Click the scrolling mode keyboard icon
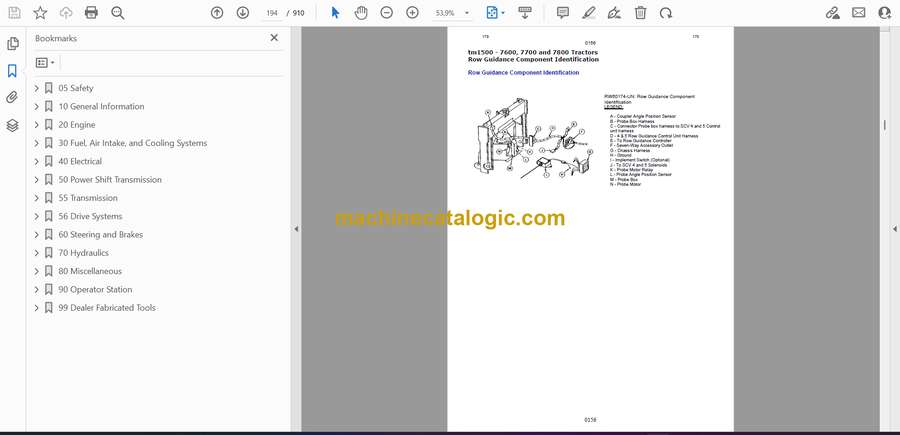900x435 pixels. click(525, 13)
